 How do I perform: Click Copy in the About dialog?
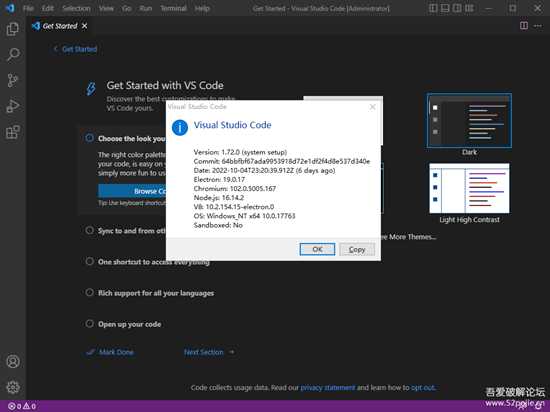coord(357,249)
